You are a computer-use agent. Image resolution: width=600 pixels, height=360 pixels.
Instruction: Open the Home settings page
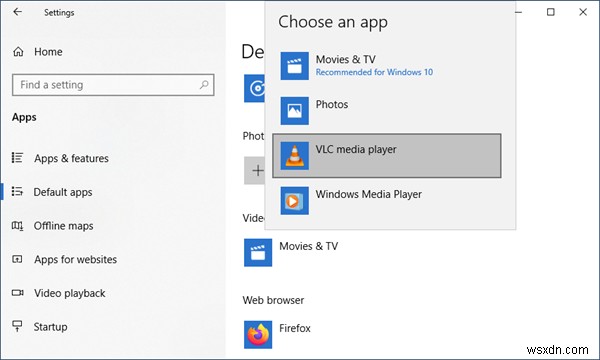(48, 52)
